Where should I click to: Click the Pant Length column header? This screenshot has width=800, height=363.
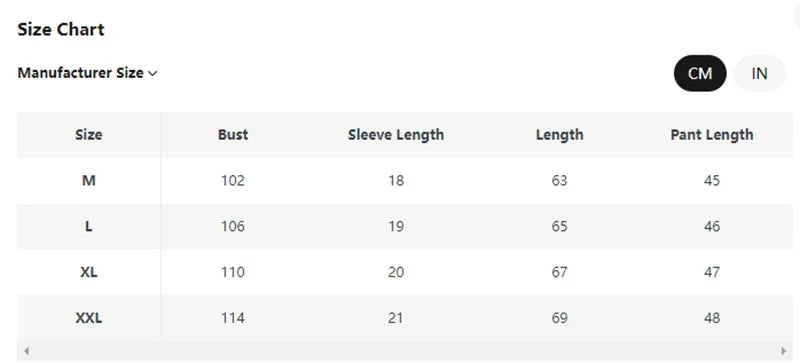tap(712, 135)
